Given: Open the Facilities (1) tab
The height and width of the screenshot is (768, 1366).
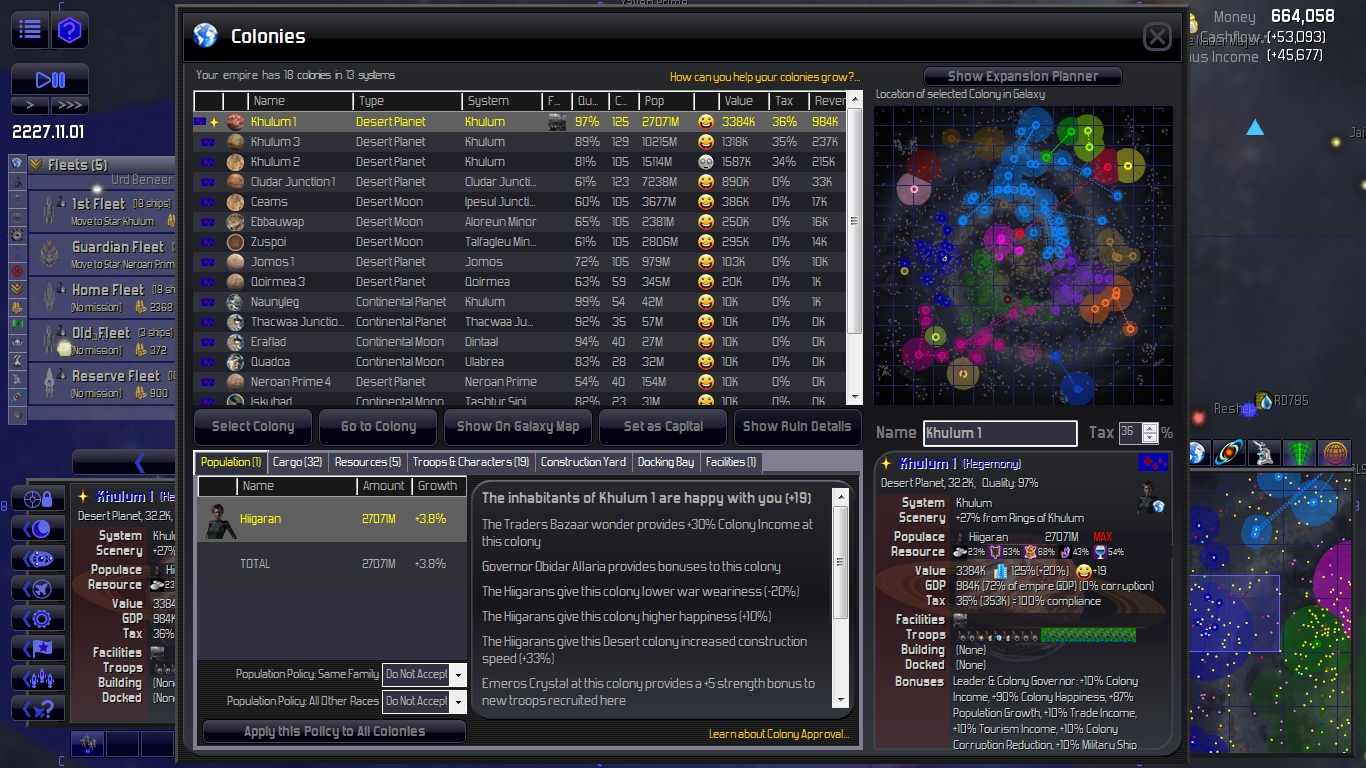Looking at the screenshot, I should (731, 462).
